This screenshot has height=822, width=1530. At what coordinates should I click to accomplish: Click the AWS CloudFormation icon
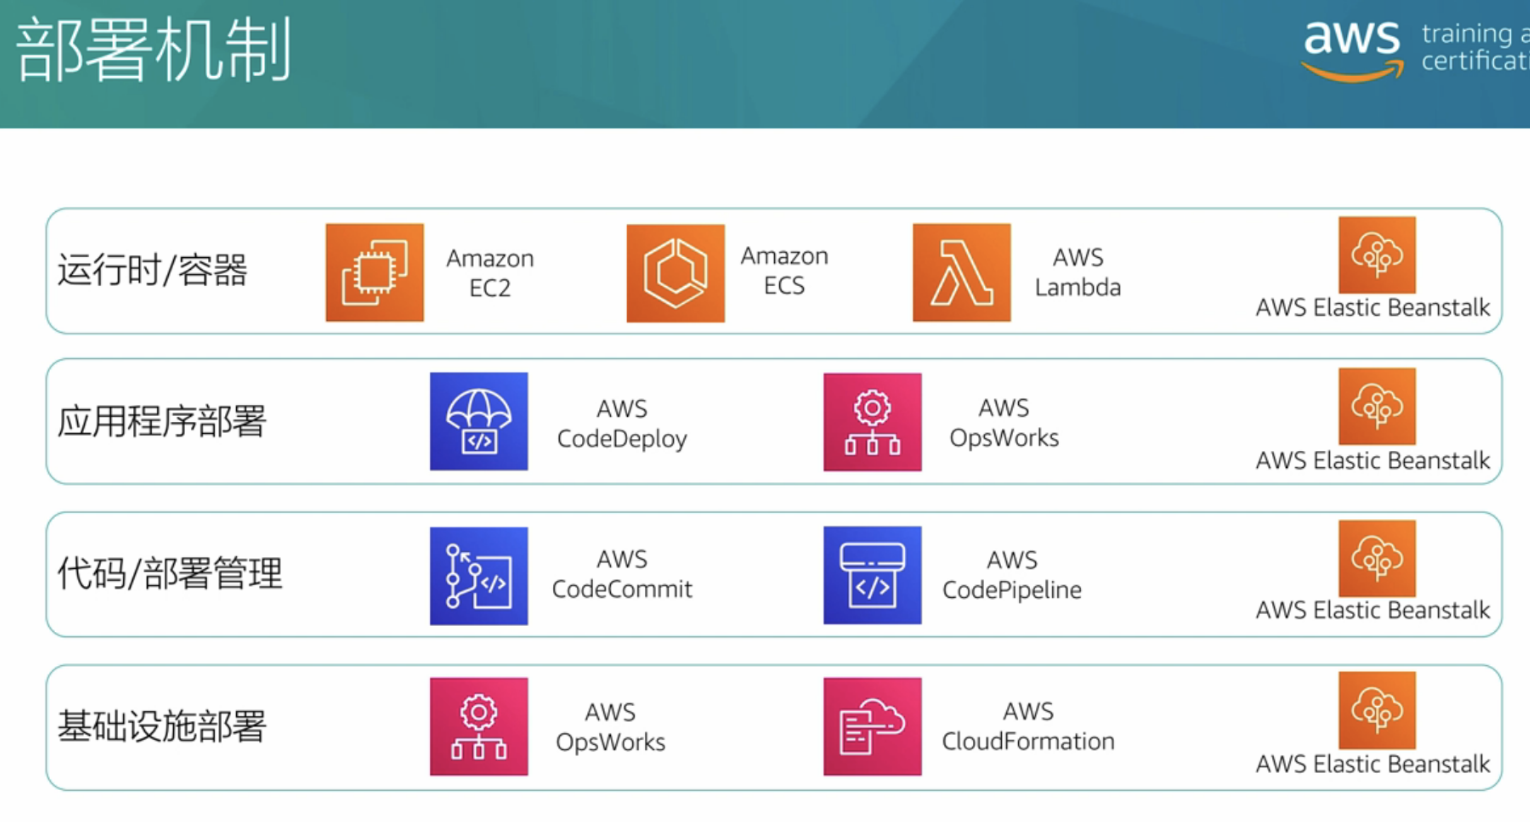pyautogui.click(x=872, y=726)
